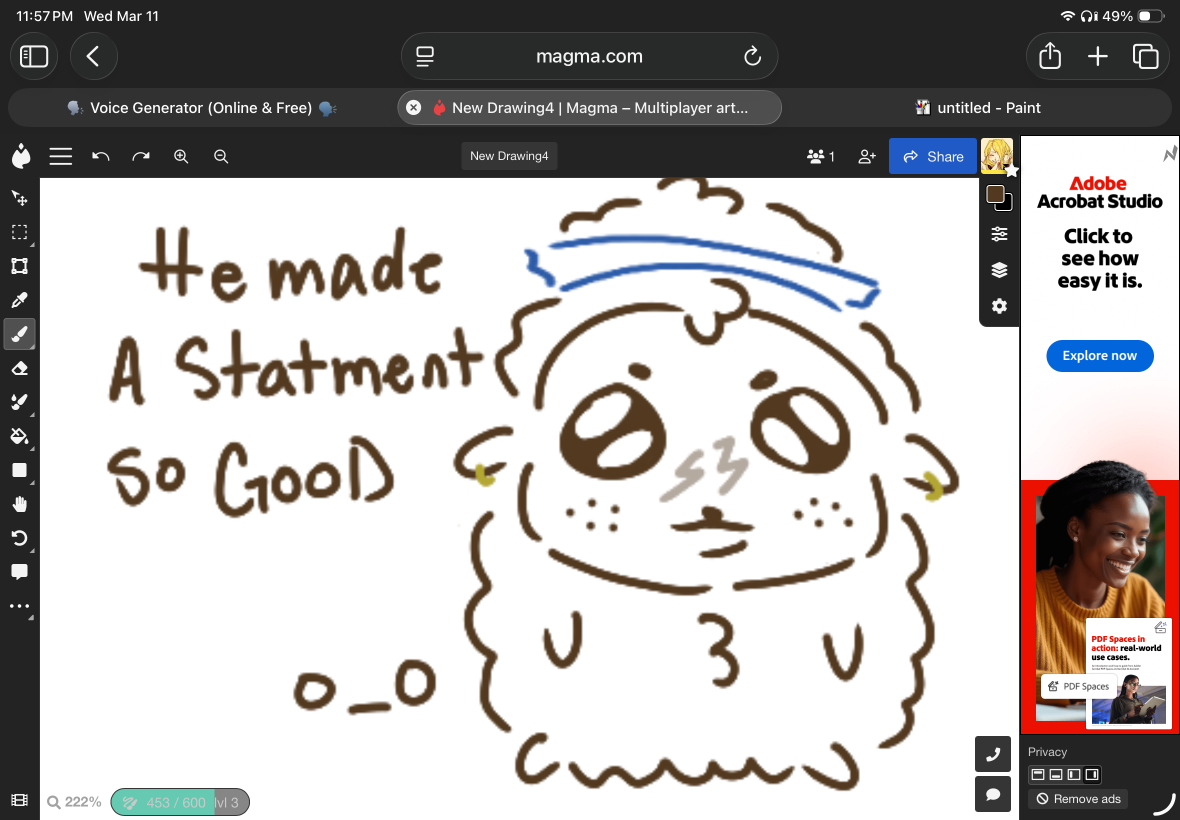Open the user avatar menu
Screen dimensions: 1180x820
coord(996,156)
